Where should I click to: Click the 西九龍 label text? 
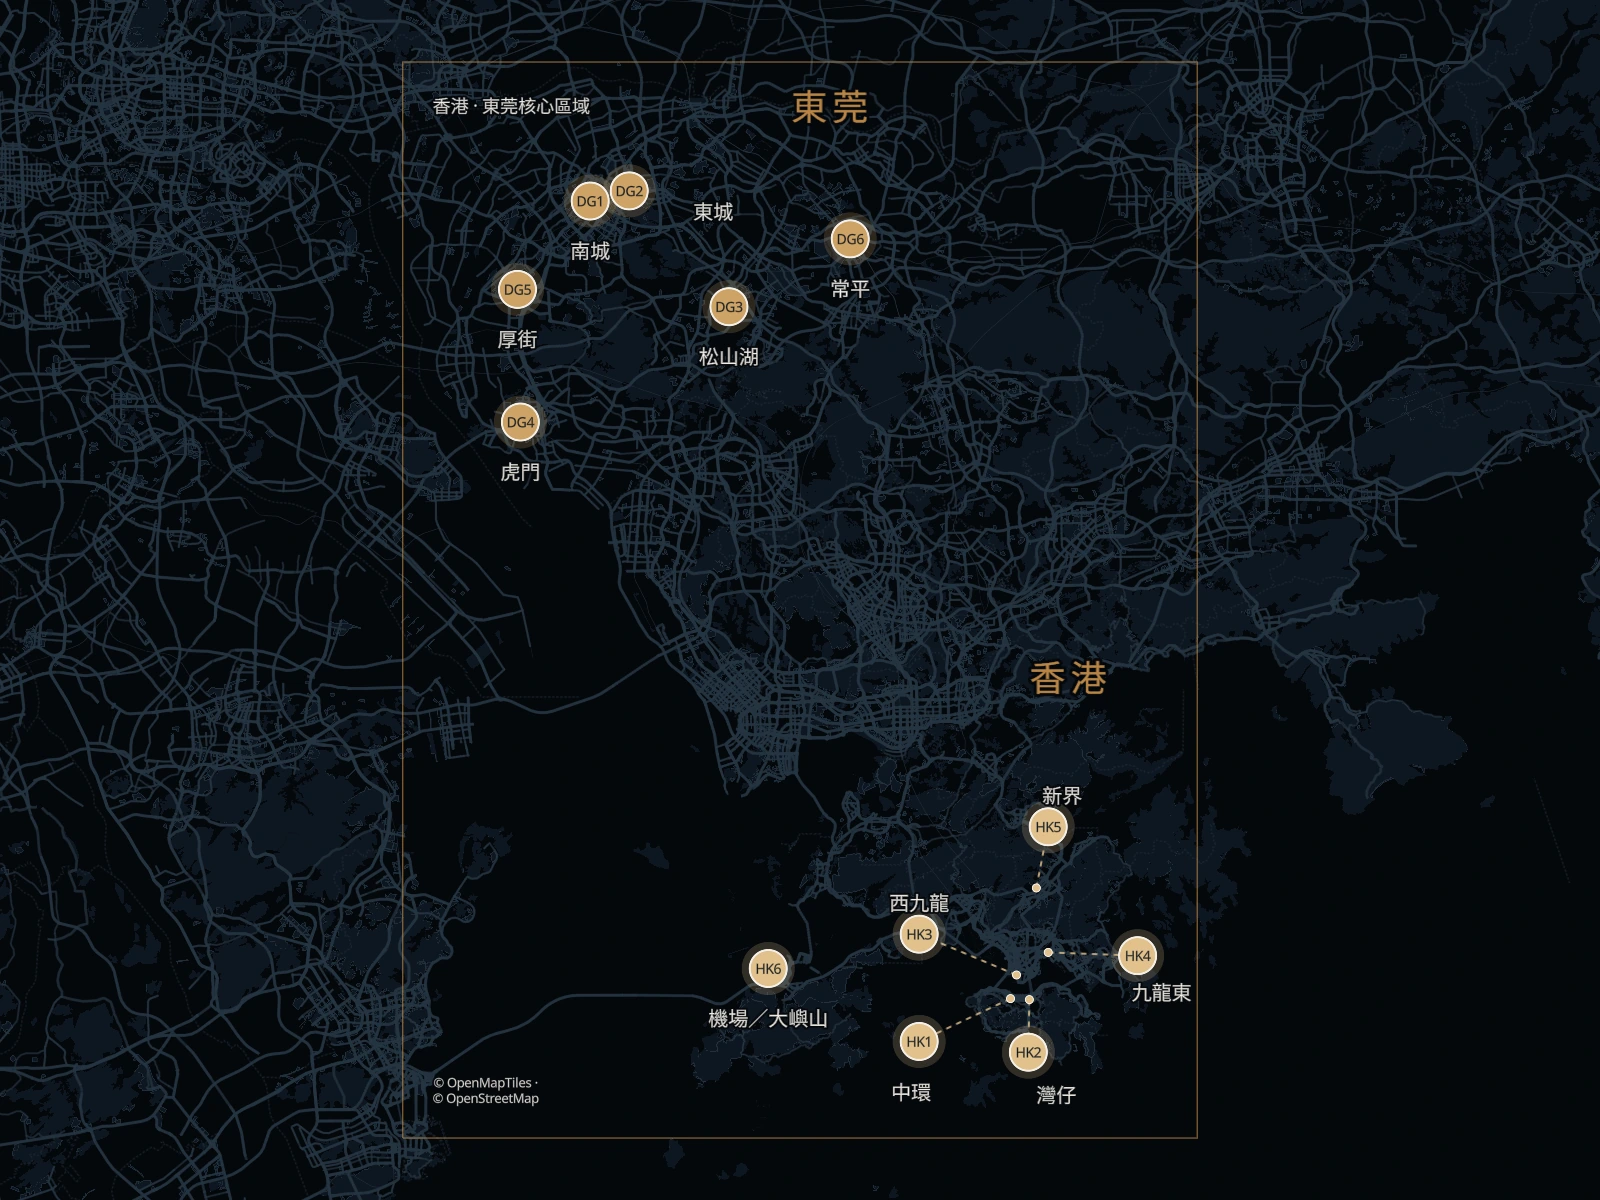[919, 904]
